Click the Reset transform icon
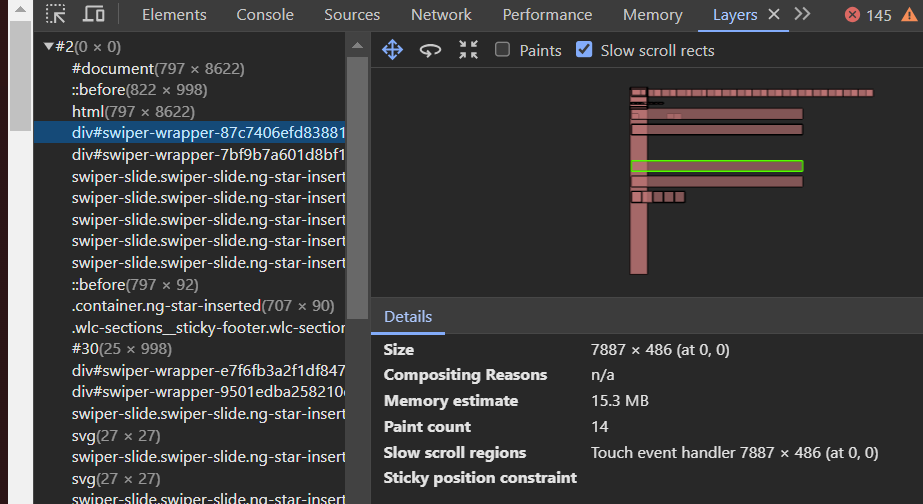Viewport: 923px width, 504px height. (468, 50)
